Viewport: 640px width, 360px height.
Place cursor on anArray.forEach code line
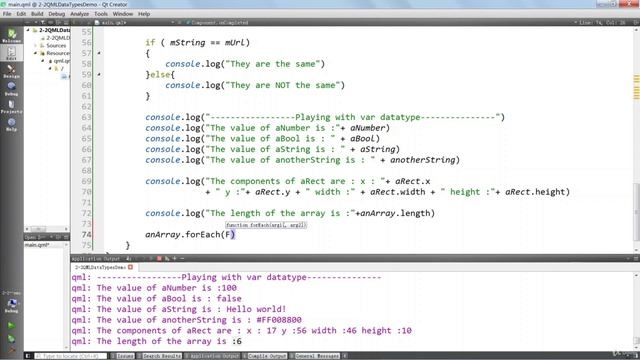(190, 235)
